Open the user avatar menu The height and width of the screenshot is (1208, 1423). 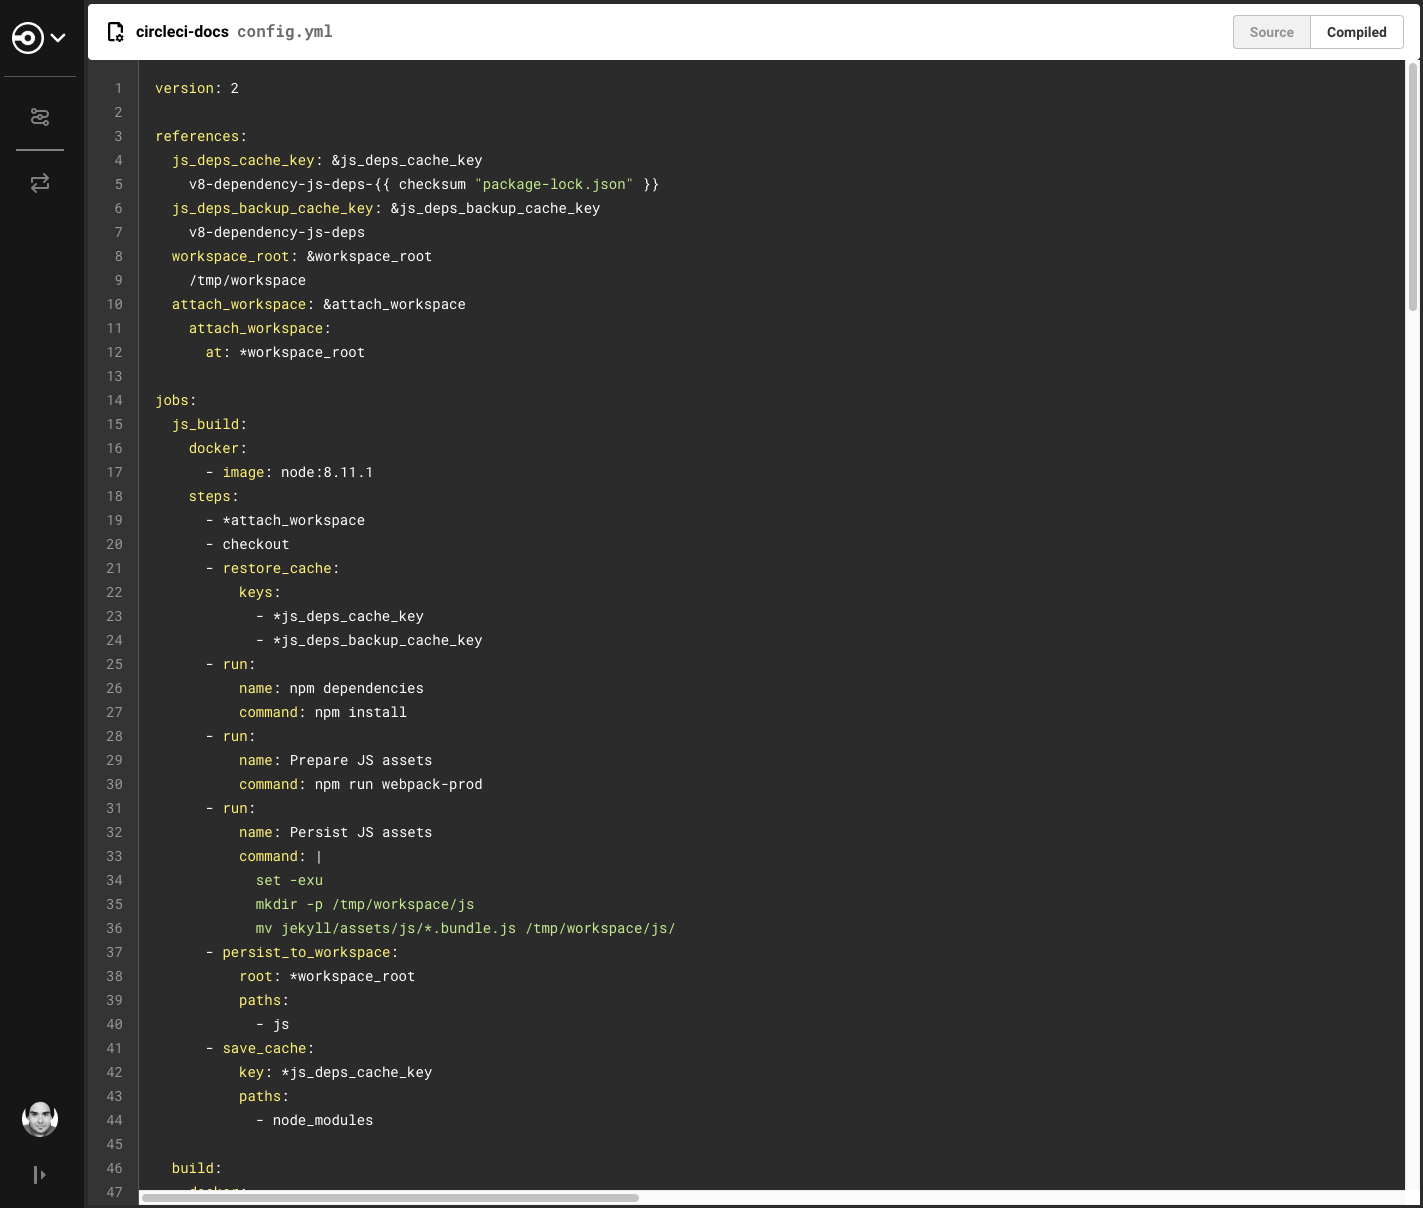(40, 1119)
